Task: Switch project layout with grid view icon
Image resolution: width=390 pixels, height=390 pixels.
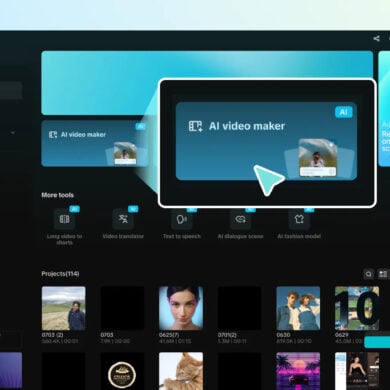Action: (383, 274)
